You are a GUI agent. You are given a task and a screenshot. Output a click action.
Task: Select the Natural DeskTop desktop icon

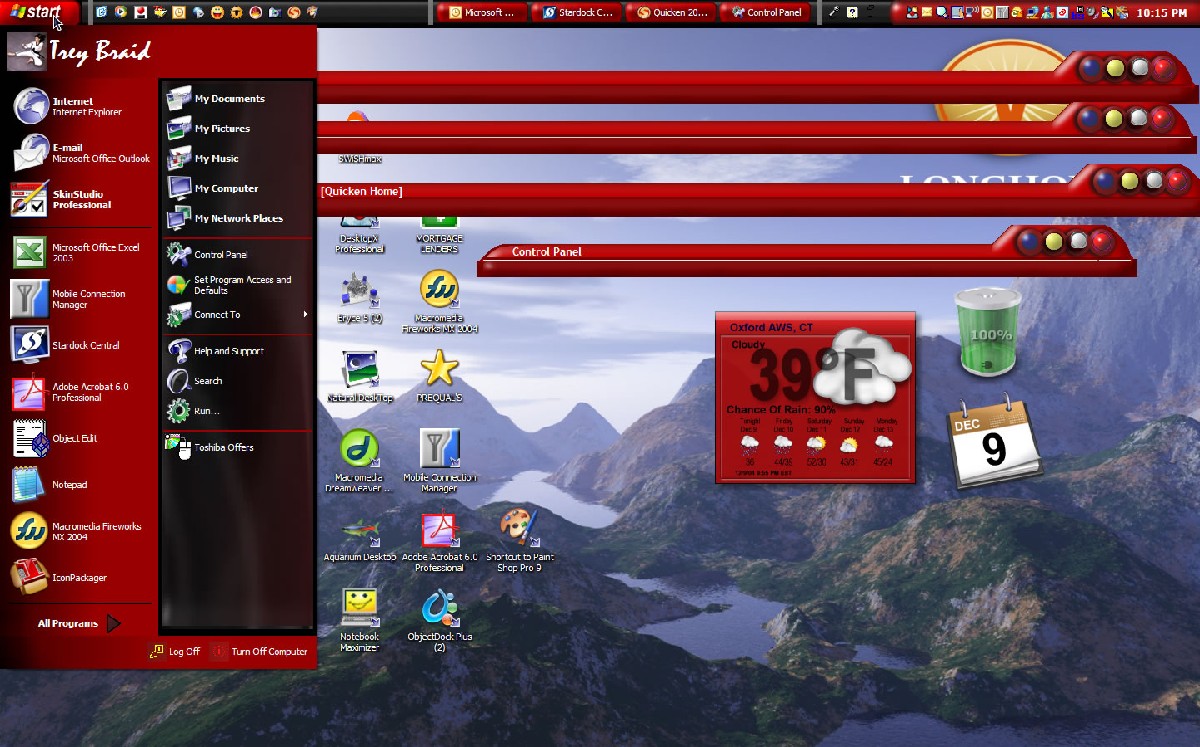click(360, 377)
